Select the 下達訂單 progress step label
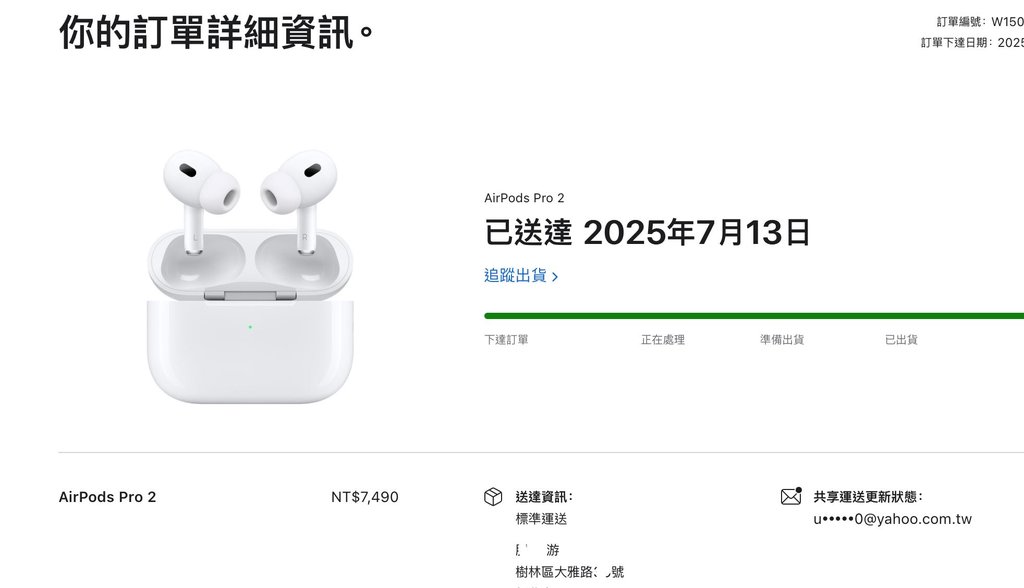 point(506,340)
